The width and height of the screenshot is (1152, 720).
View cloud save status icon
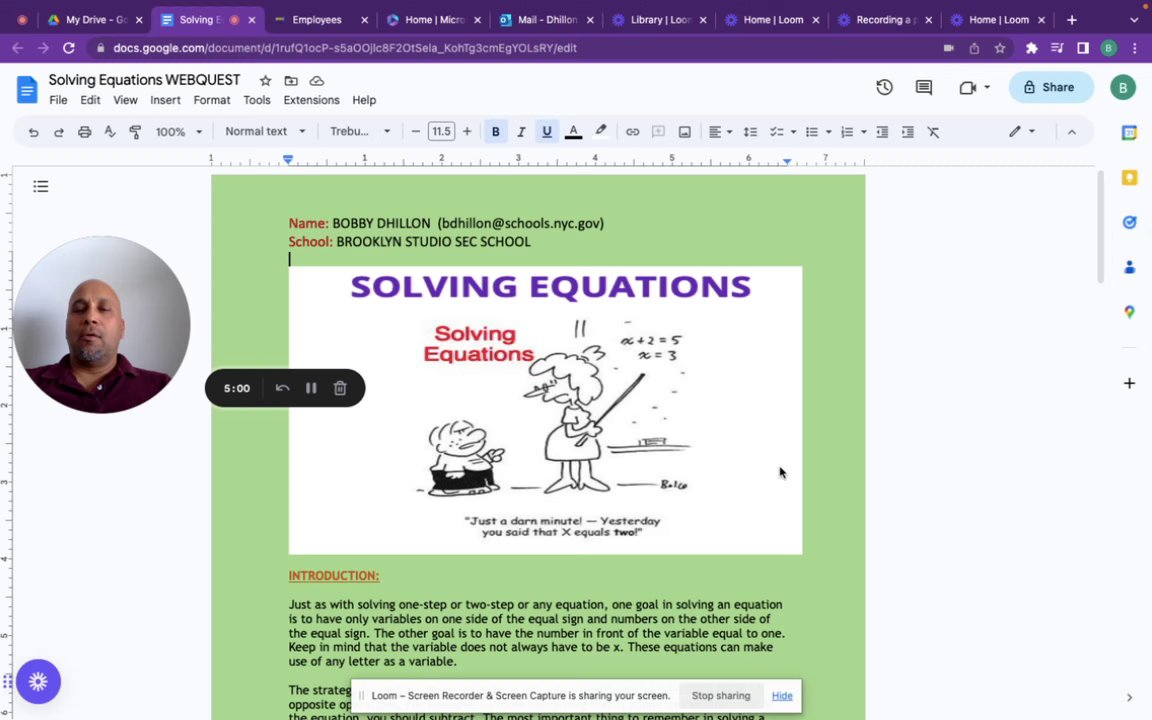click(x=317, y=81)
